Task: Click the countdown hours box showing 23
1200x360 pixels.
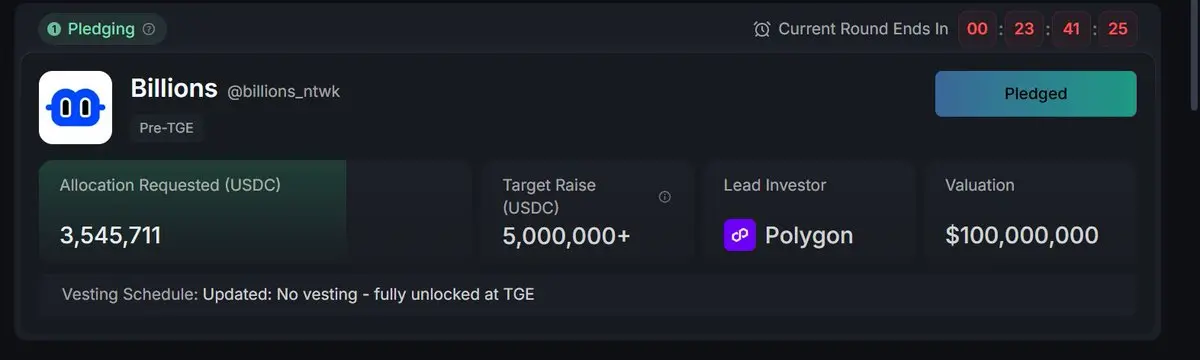Action: click(1024, 29)
